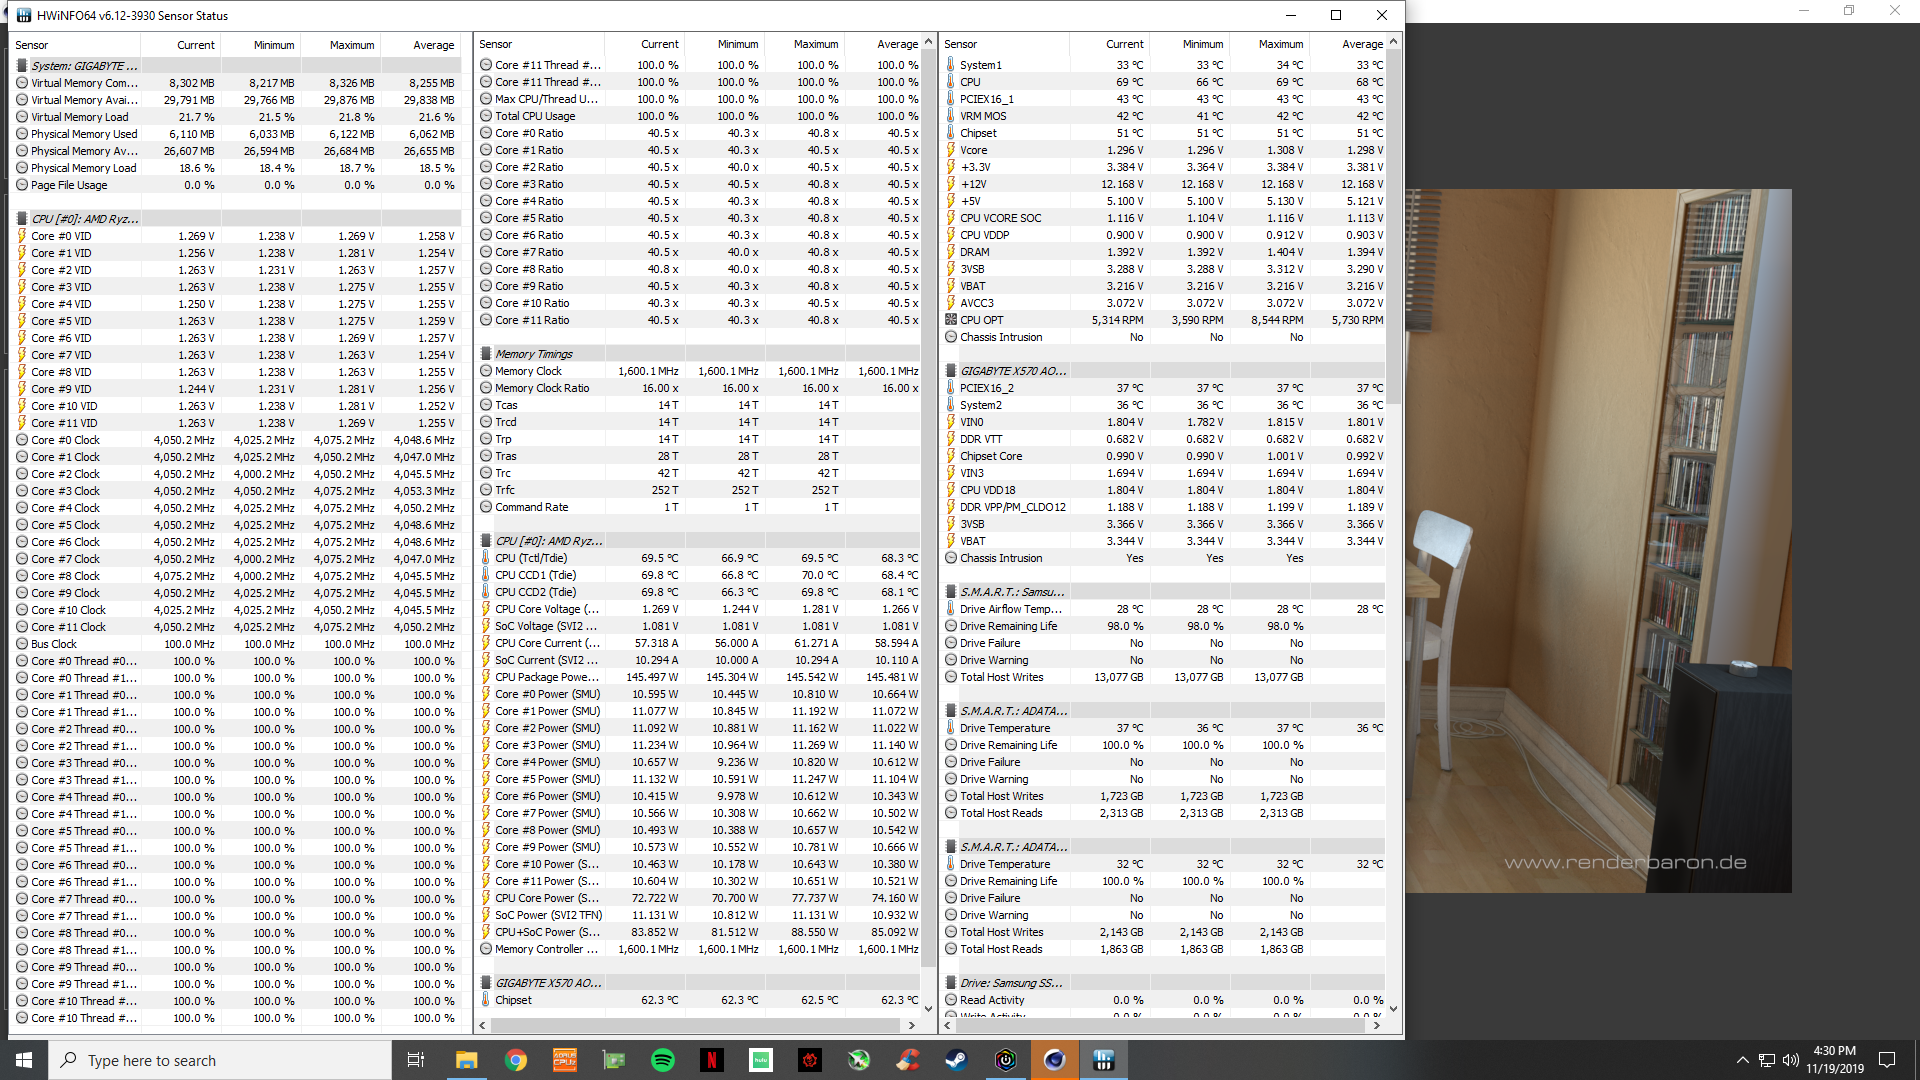
Task: Open the volume control in system tray
Action: (1790, 1060)
